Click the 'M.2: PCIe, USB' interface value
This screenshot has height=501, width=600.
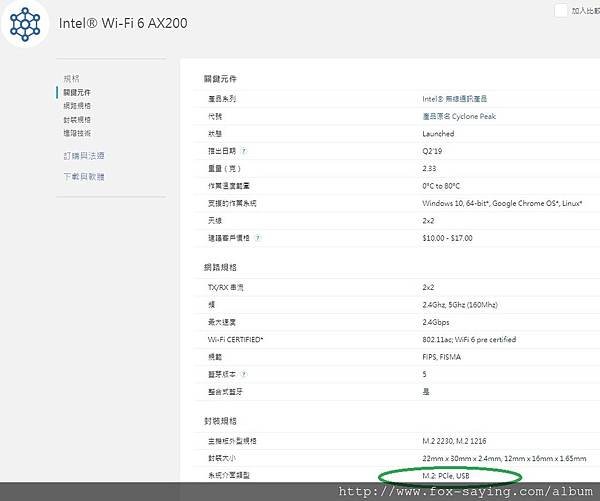[x=446, y=476]
